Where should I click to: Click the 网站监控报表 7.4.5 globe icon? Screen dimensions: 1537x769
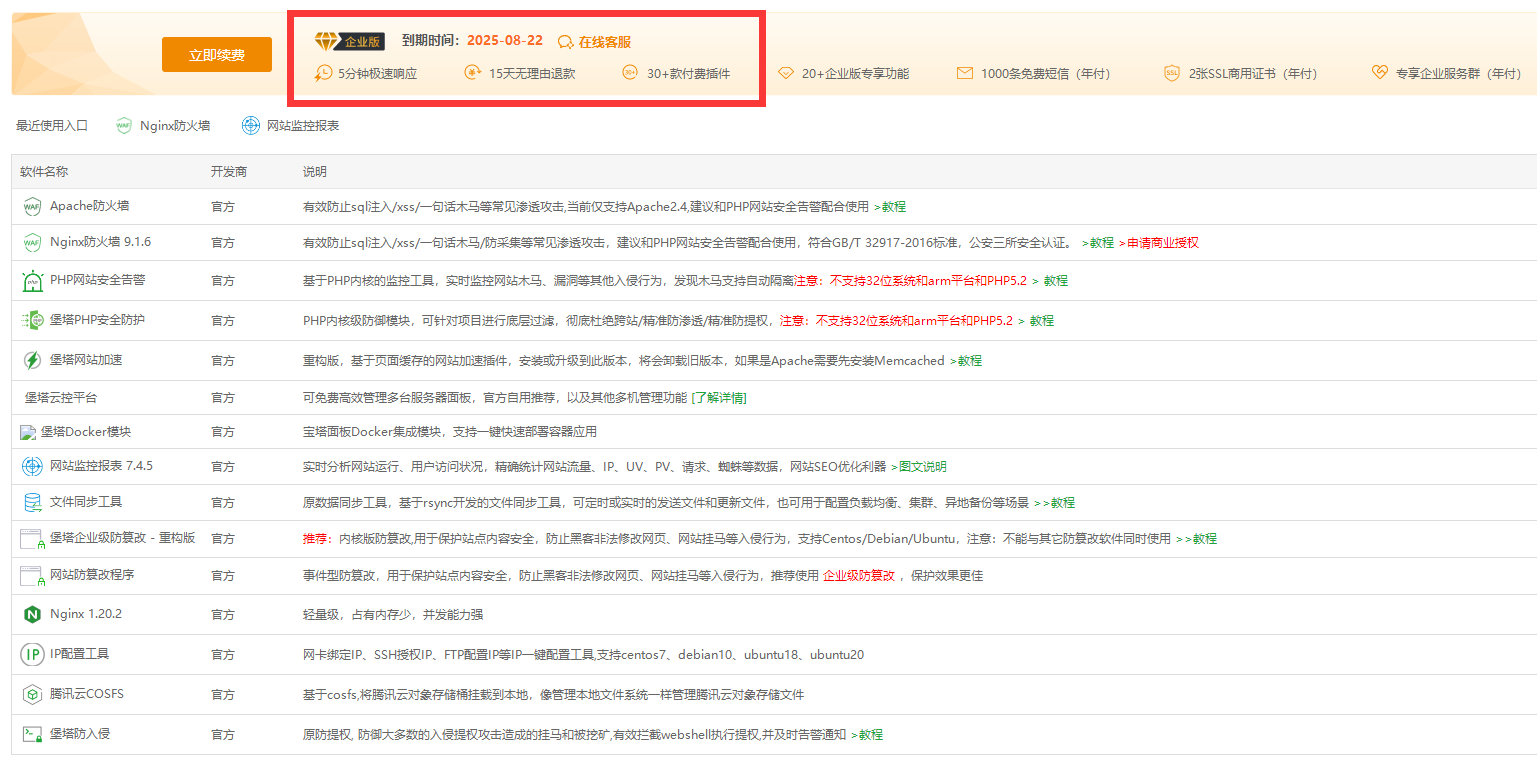coord(32,466)
